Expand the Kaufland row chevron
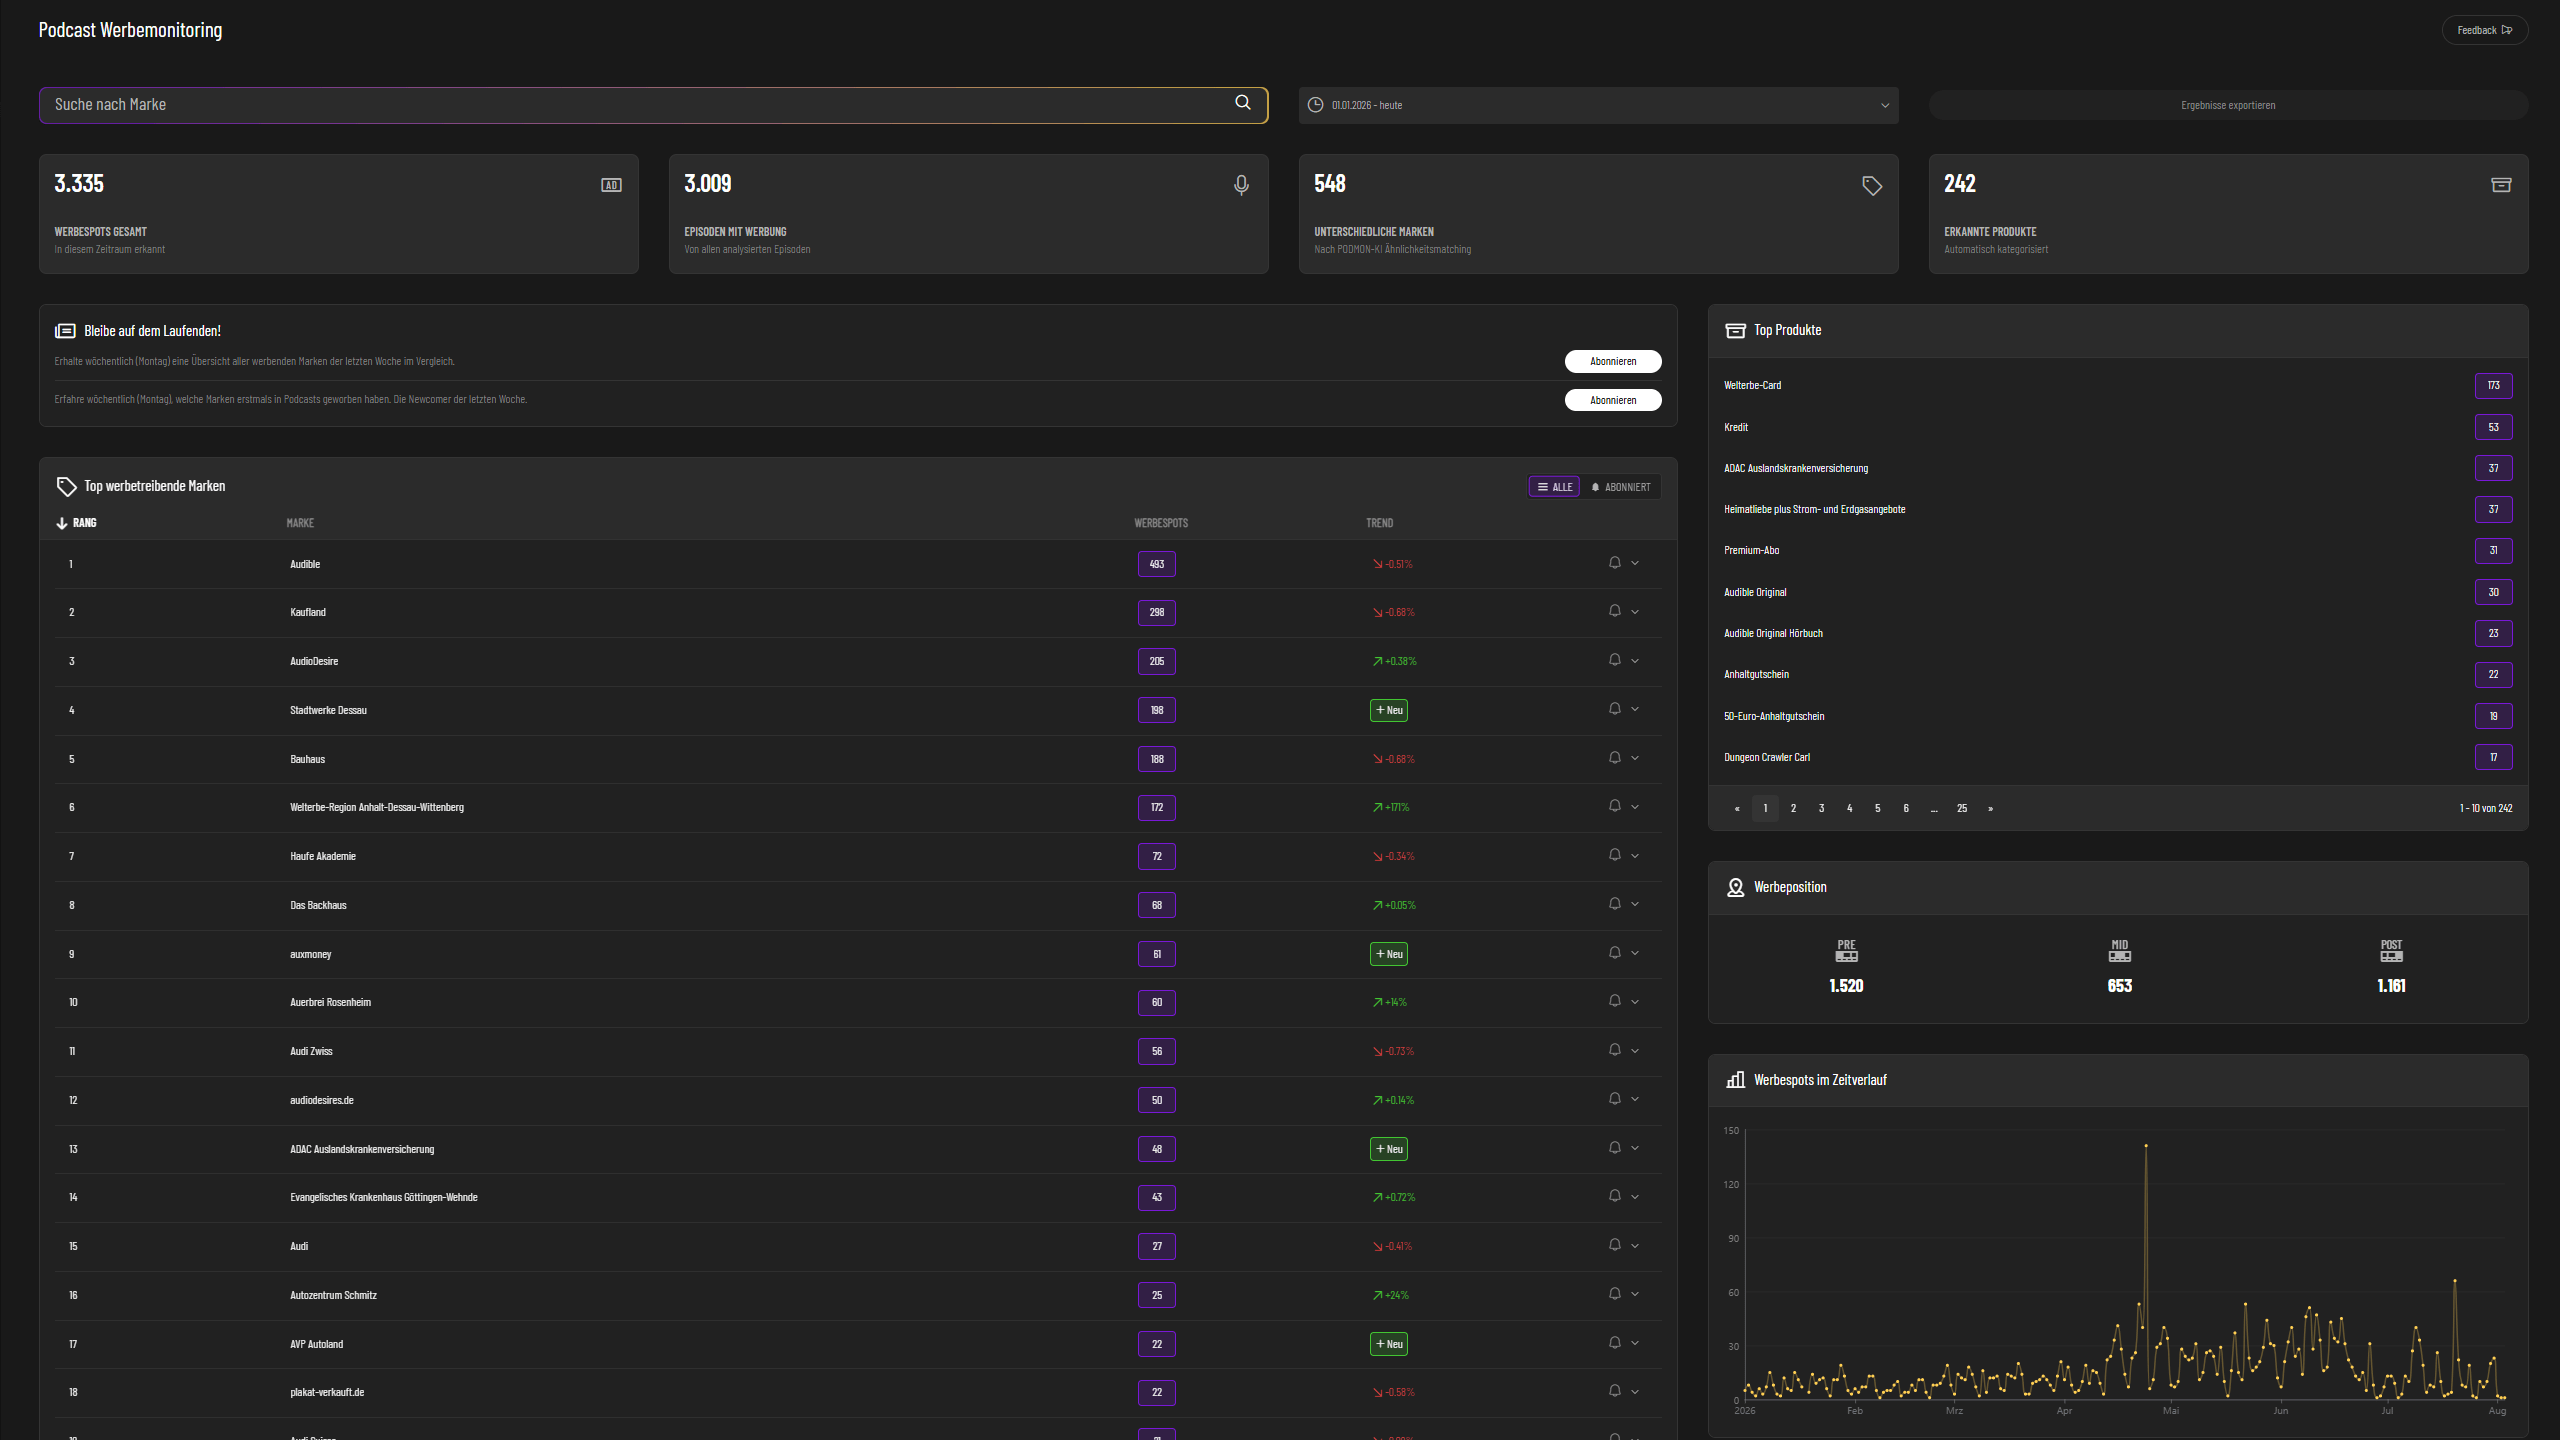The height and width of the screenshot is (1440, 2560). point(1635,611)
